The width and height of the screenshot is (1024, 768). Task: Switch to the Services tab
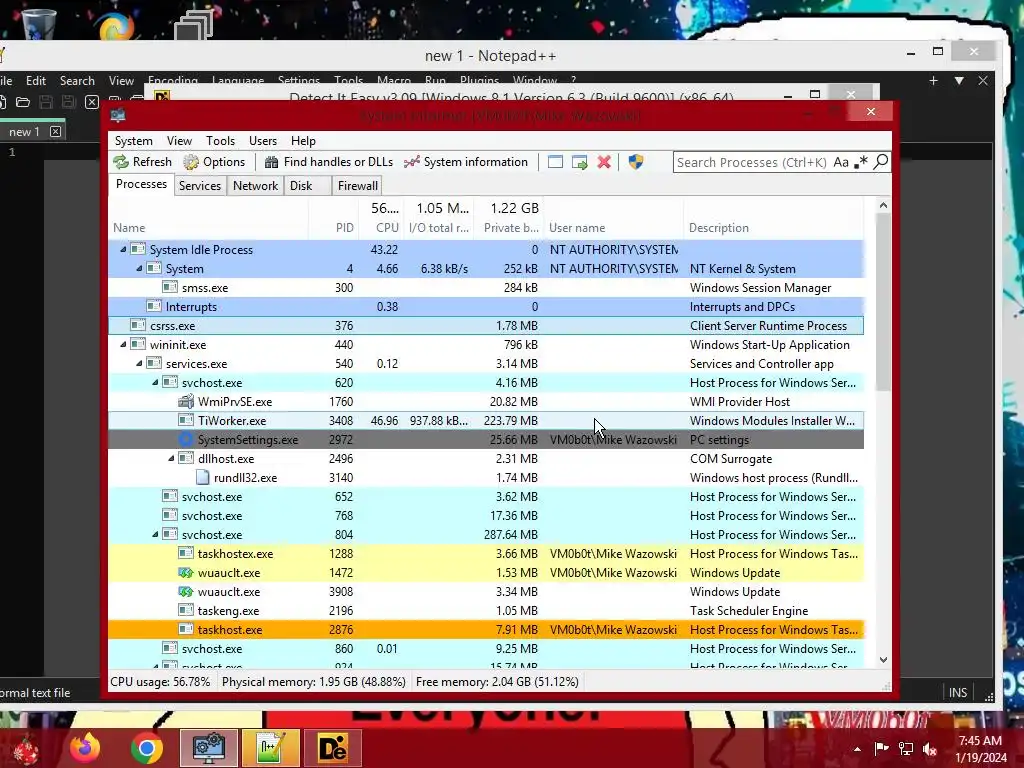200,185
